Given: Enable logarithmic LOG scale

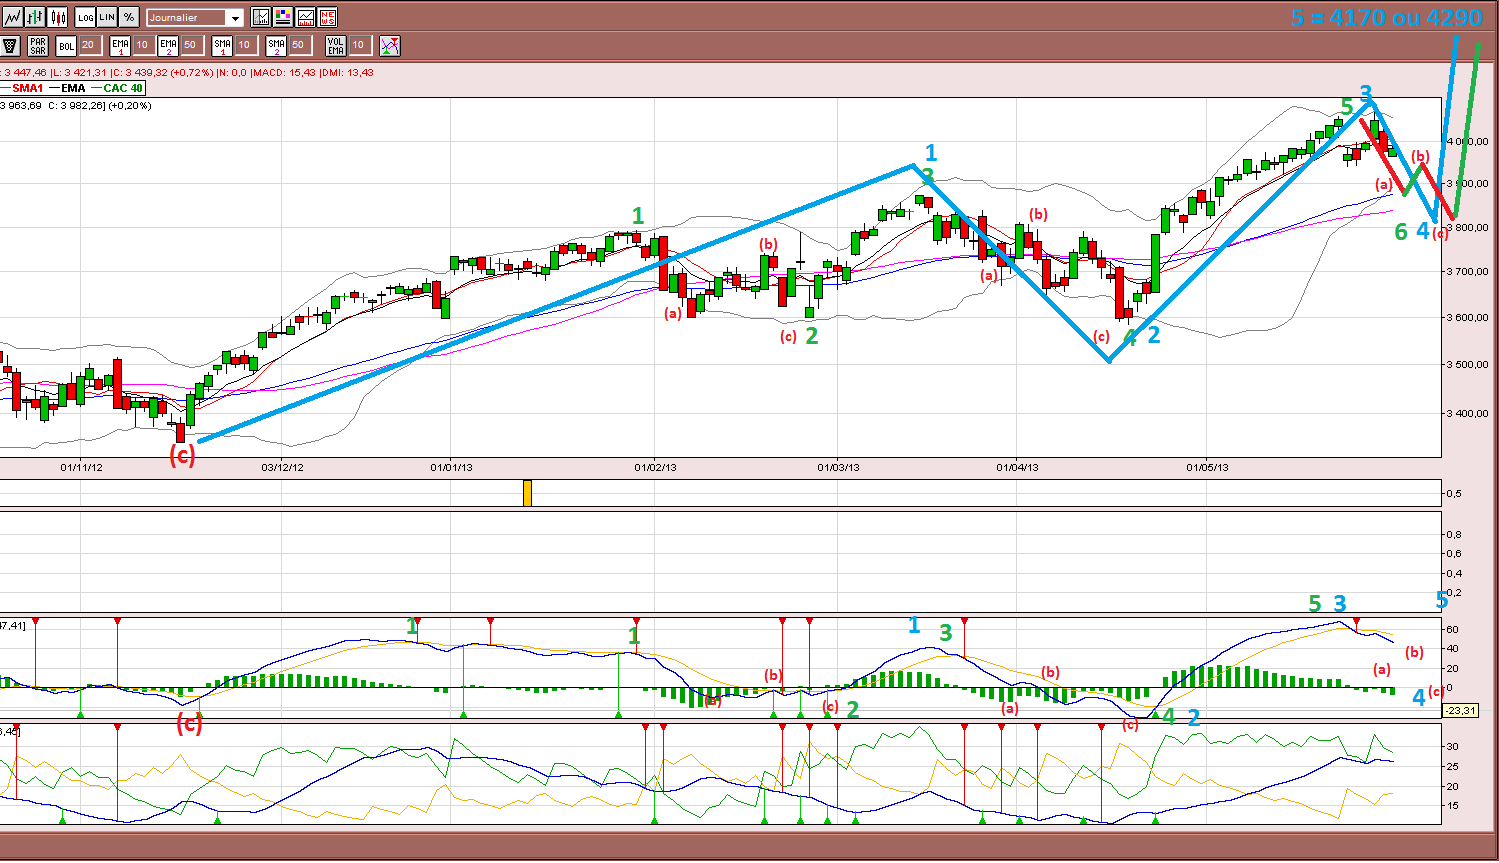Looking at the screenshot, I should click(85, 17).
